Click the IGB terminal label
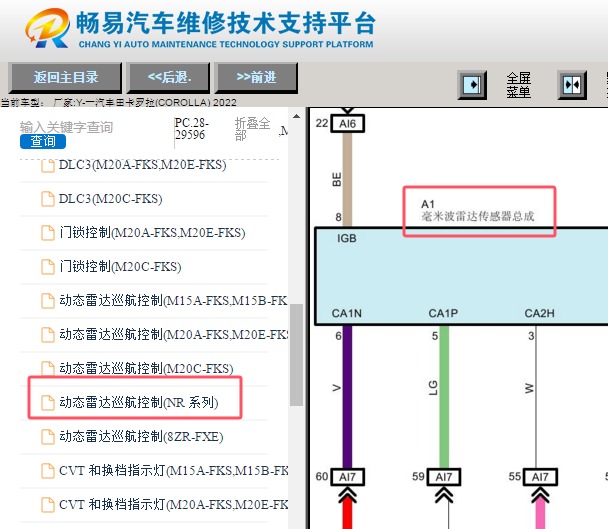Image resolution: width=608 pixels, height=529 pixels. tap(347, 238)
